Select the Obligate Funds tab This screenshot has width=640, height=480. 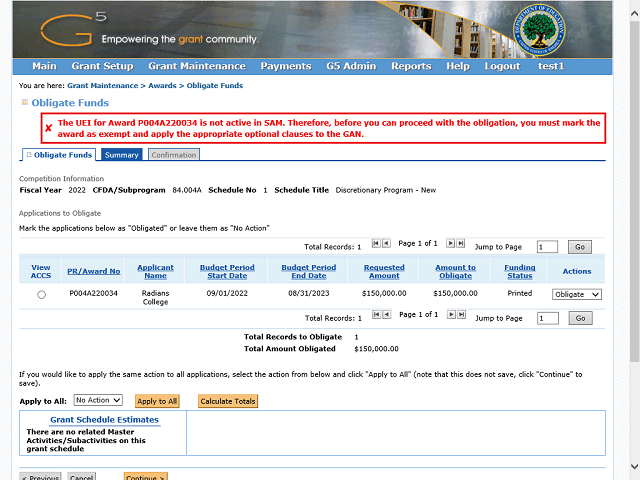click(59, 155)
